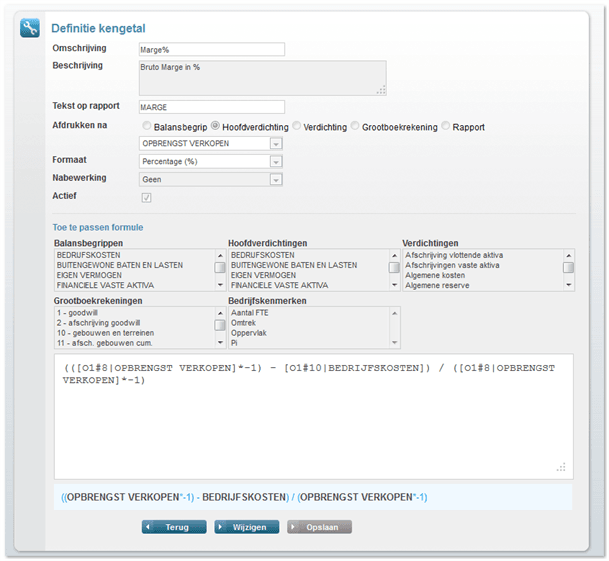Toggle the Actief checkbox

(146, 198)
